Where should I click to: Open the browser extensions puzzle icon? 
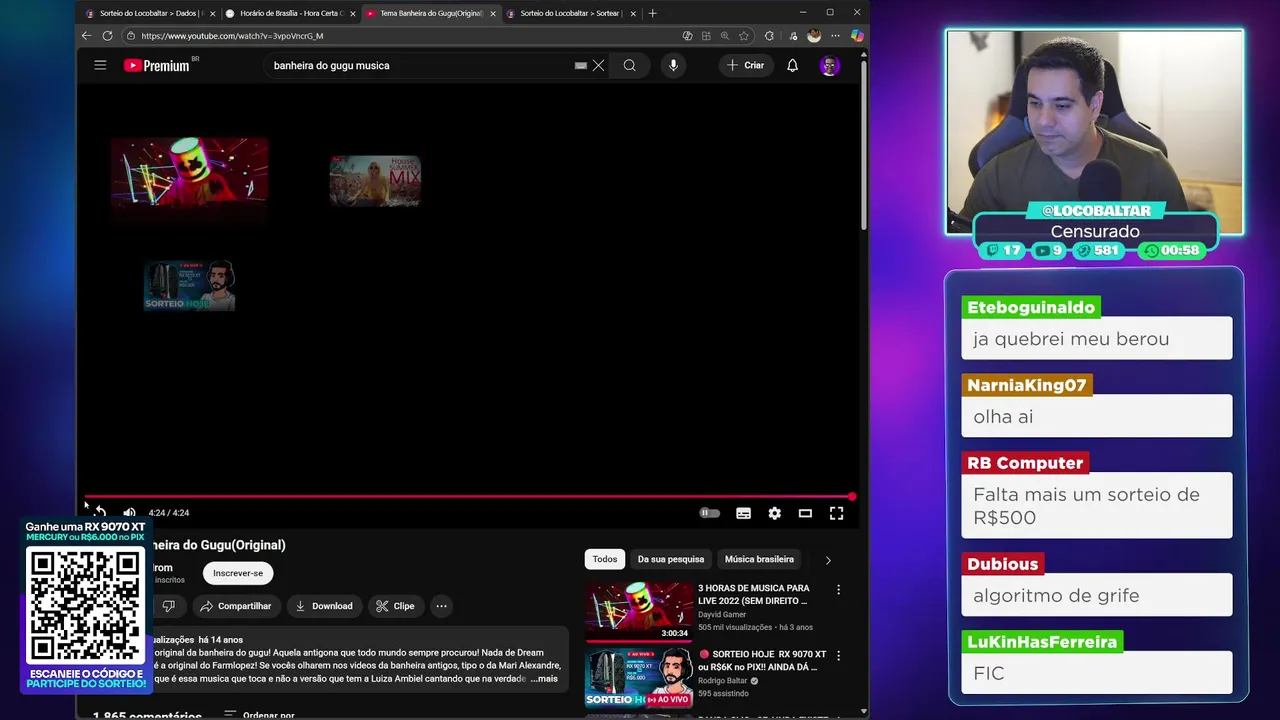[769, 36]
